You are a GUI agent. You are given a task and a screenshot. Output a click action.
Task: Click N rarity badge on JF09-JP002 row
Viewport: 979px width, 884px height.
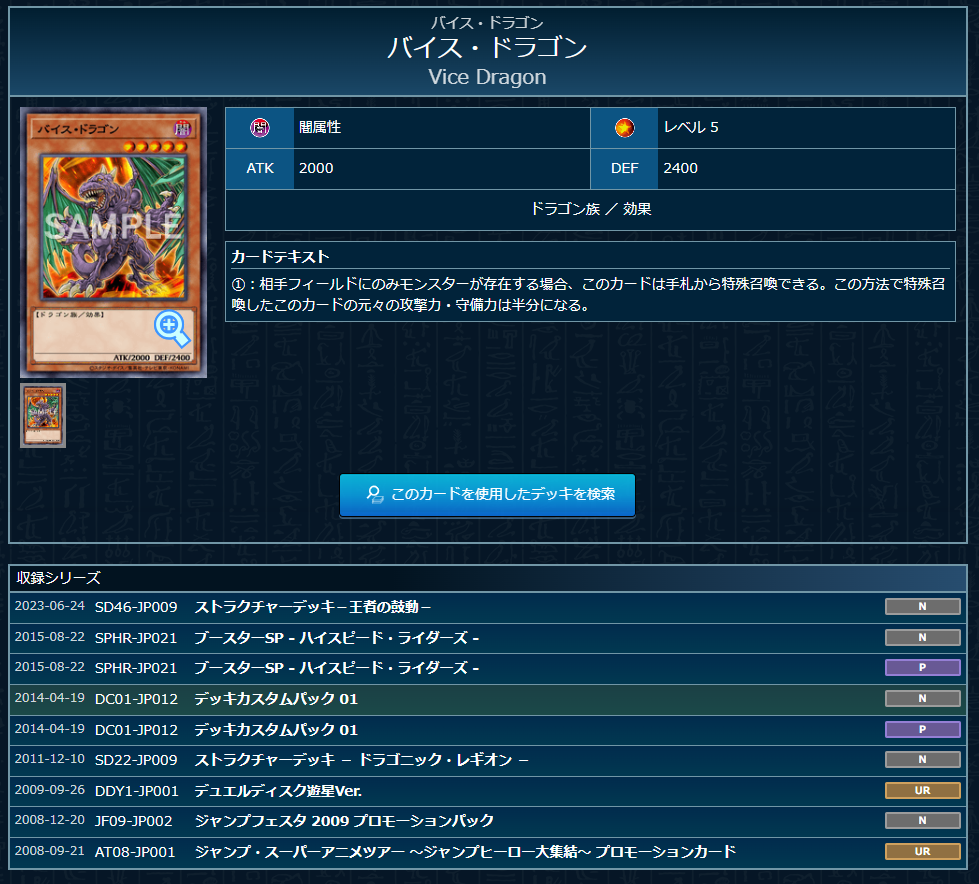pos(922,820)
